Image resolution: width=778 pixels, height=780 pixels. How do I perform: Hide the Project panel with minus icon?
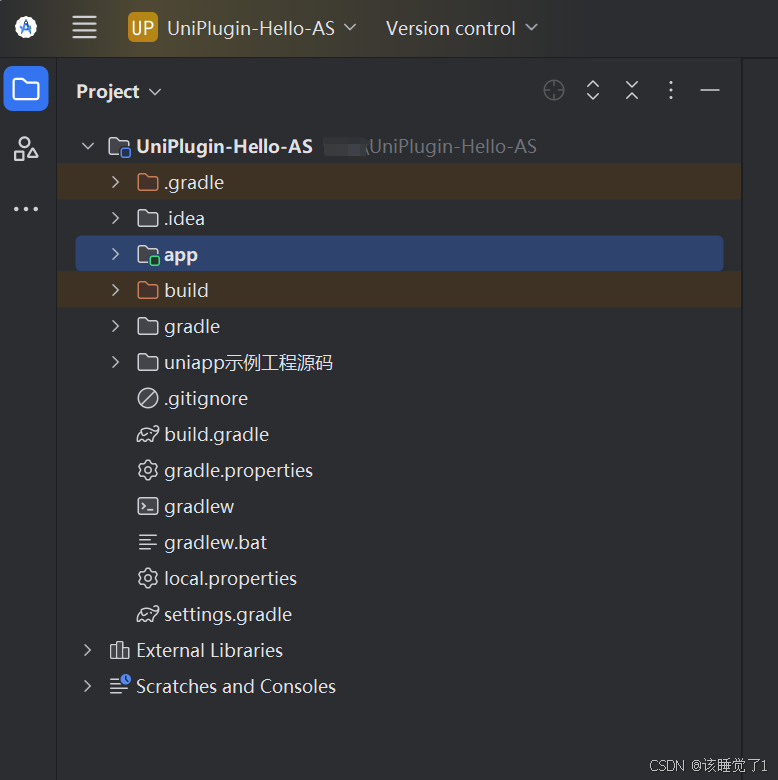coord(709,90)
